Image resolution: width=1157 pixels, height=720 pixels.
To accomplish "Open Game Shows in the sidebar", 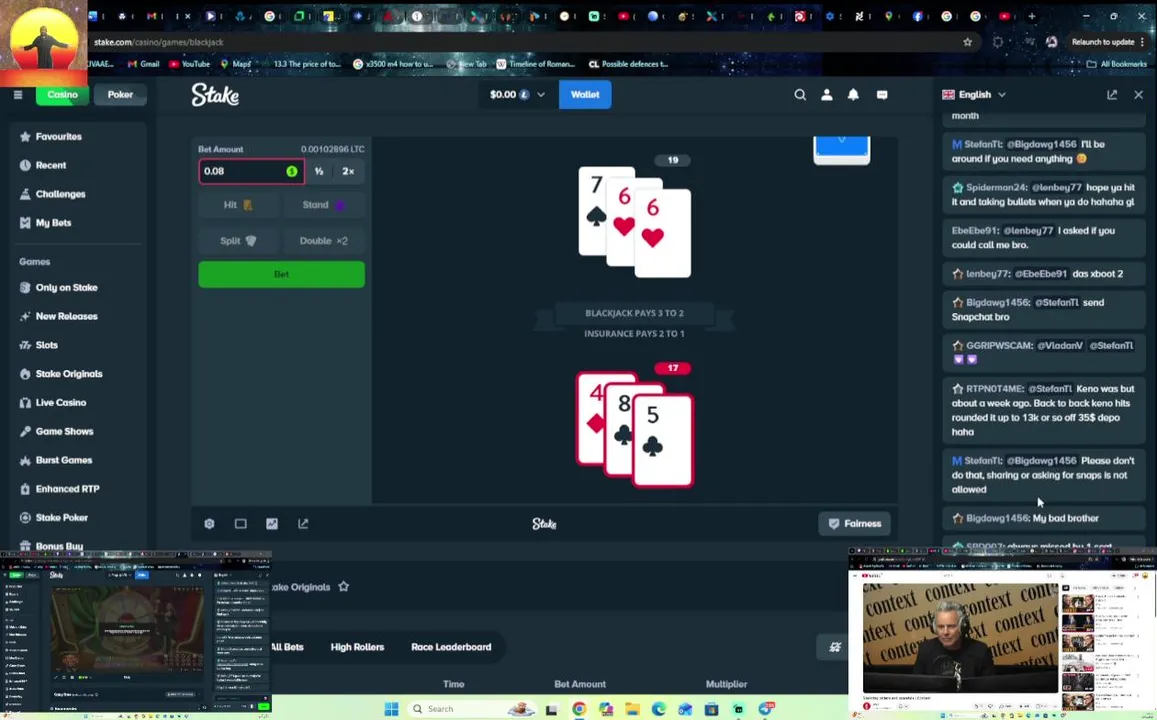I will point(77,432).
